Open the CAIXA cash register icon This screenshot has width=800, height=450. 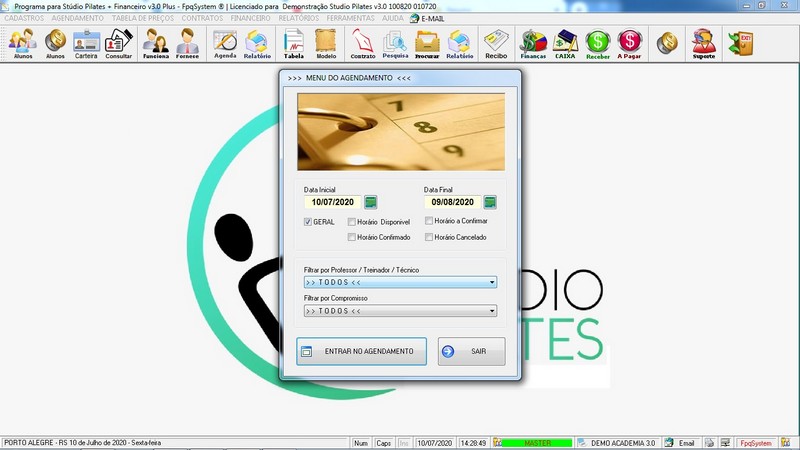point(565,44)
